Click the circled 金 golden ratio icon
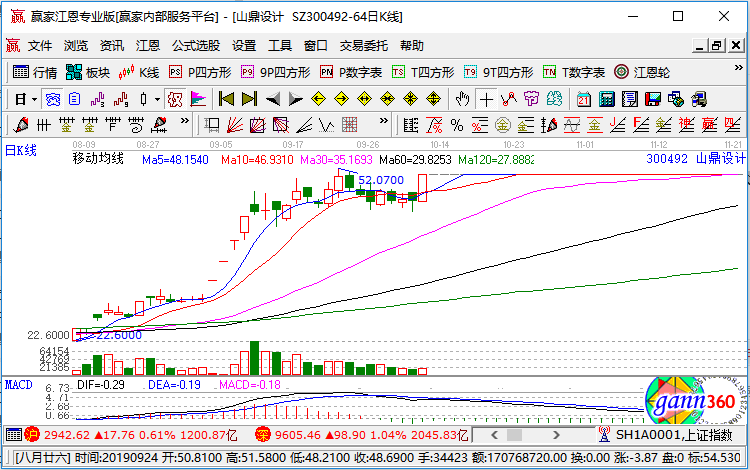 tap(503, 125)
